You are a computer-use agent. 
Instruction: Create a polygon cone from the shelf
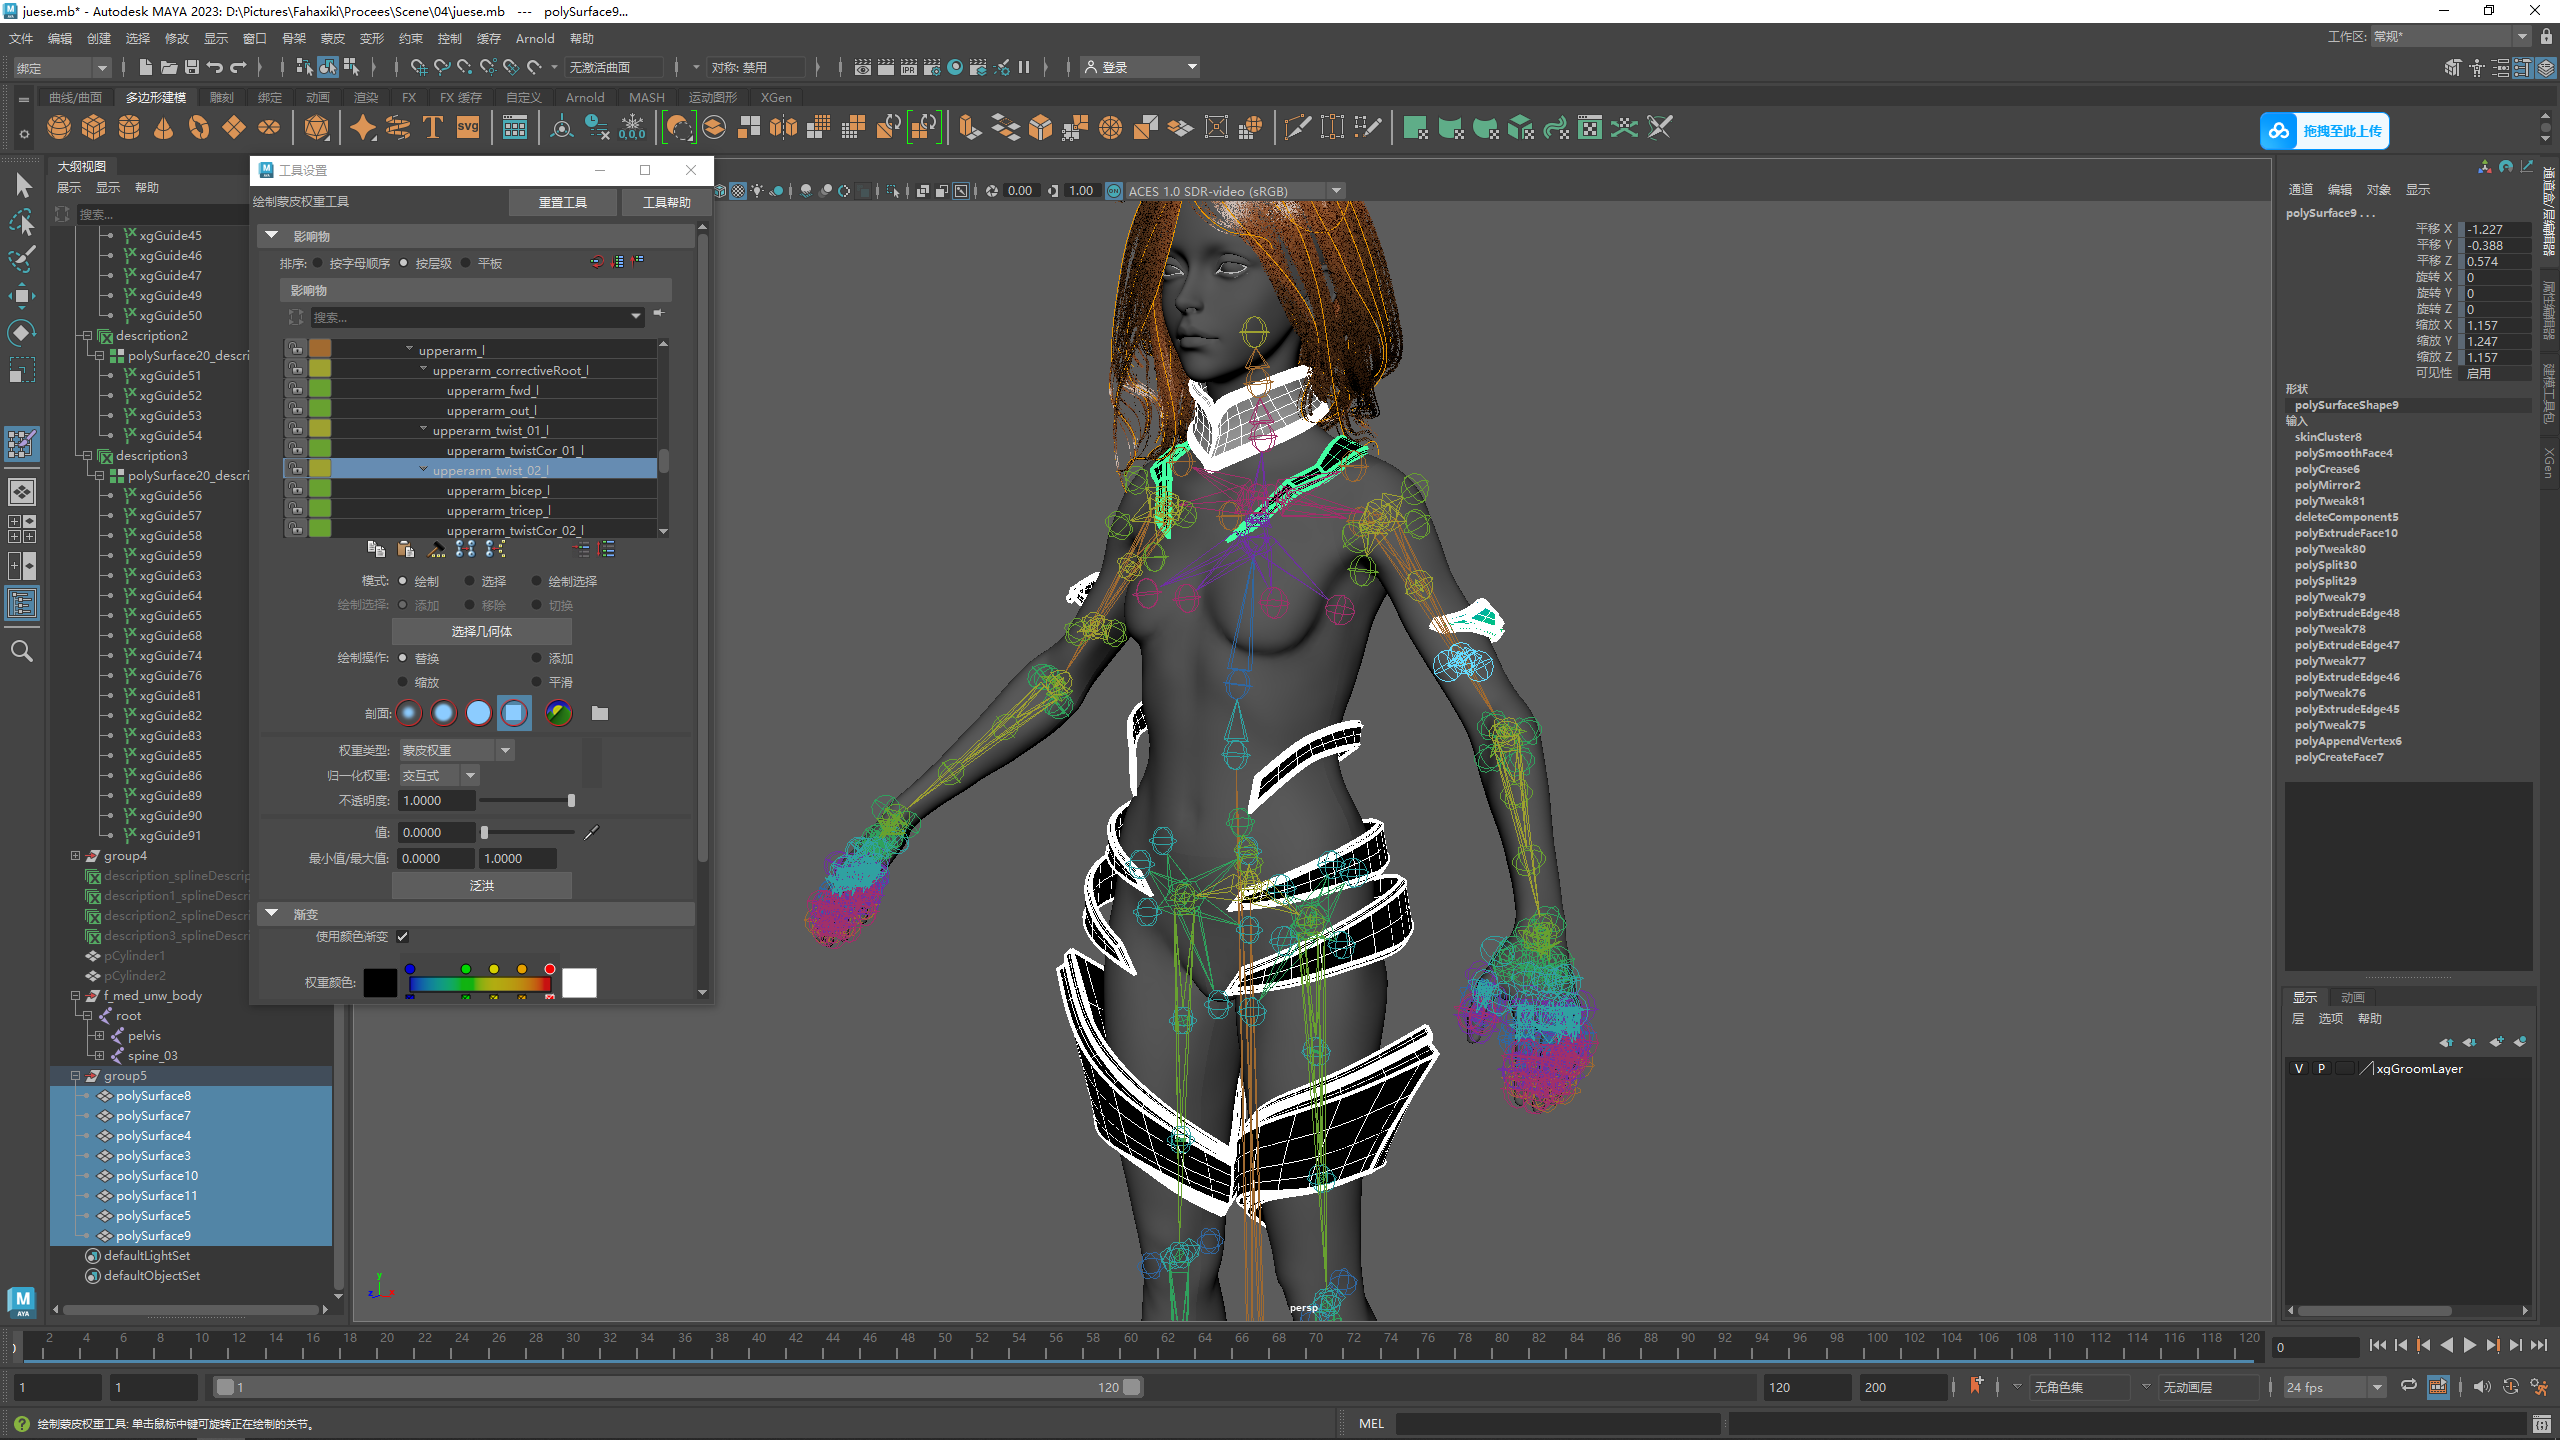pyautogui.click(x=164, y=128)
